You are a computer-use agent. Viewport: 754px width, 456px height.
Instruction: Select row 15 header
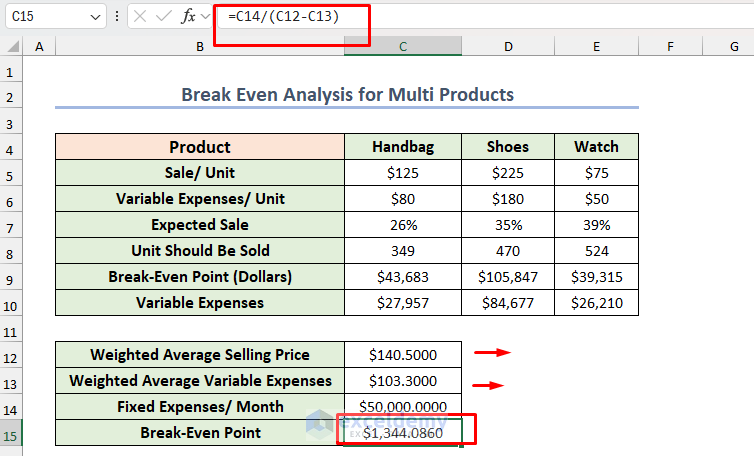(11, 433)
